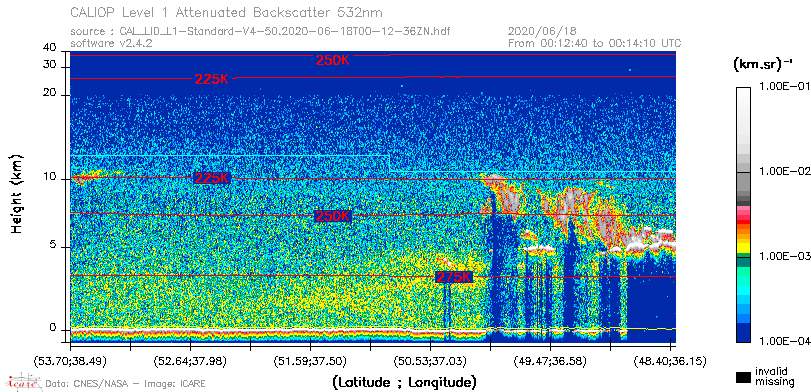Click the '40' height axis tick label
This screenshot has width=811, height=392.
(x=50, y=48)
